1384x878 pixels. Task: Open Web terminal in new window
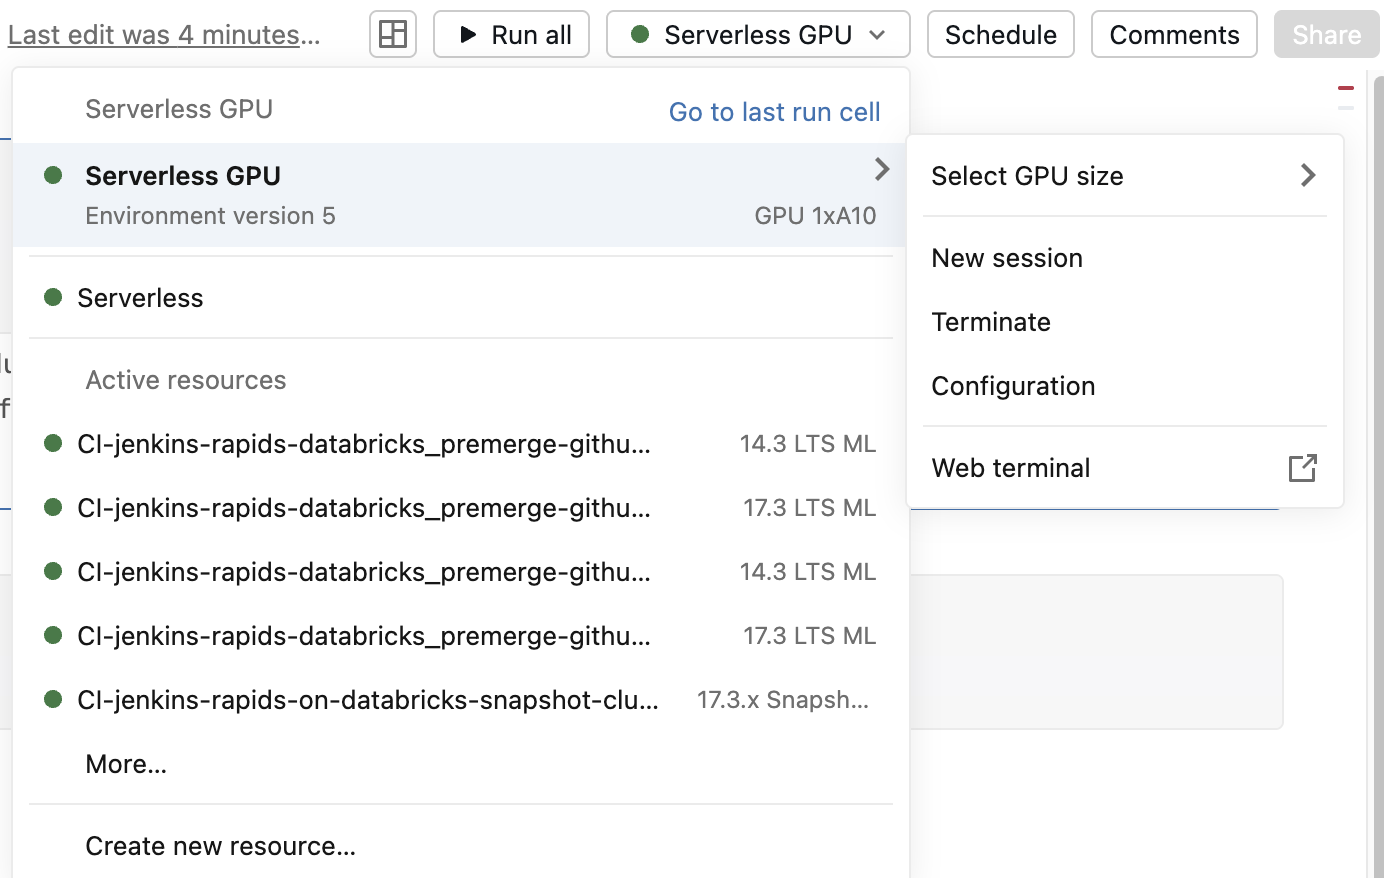tap(1125, 468)
